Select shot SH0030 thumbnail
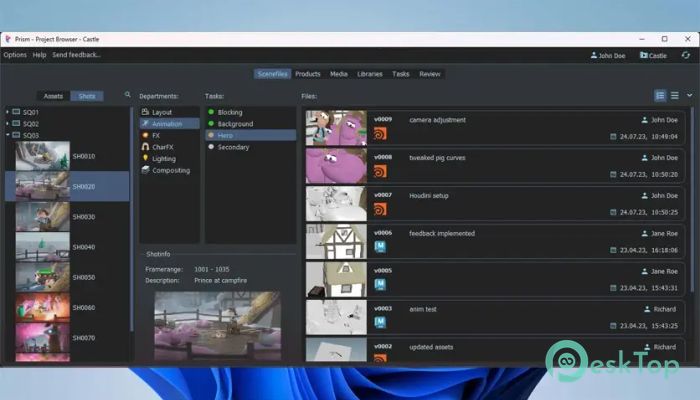The height and width of the screenshot is (400, 700). (x=43, y=217)
